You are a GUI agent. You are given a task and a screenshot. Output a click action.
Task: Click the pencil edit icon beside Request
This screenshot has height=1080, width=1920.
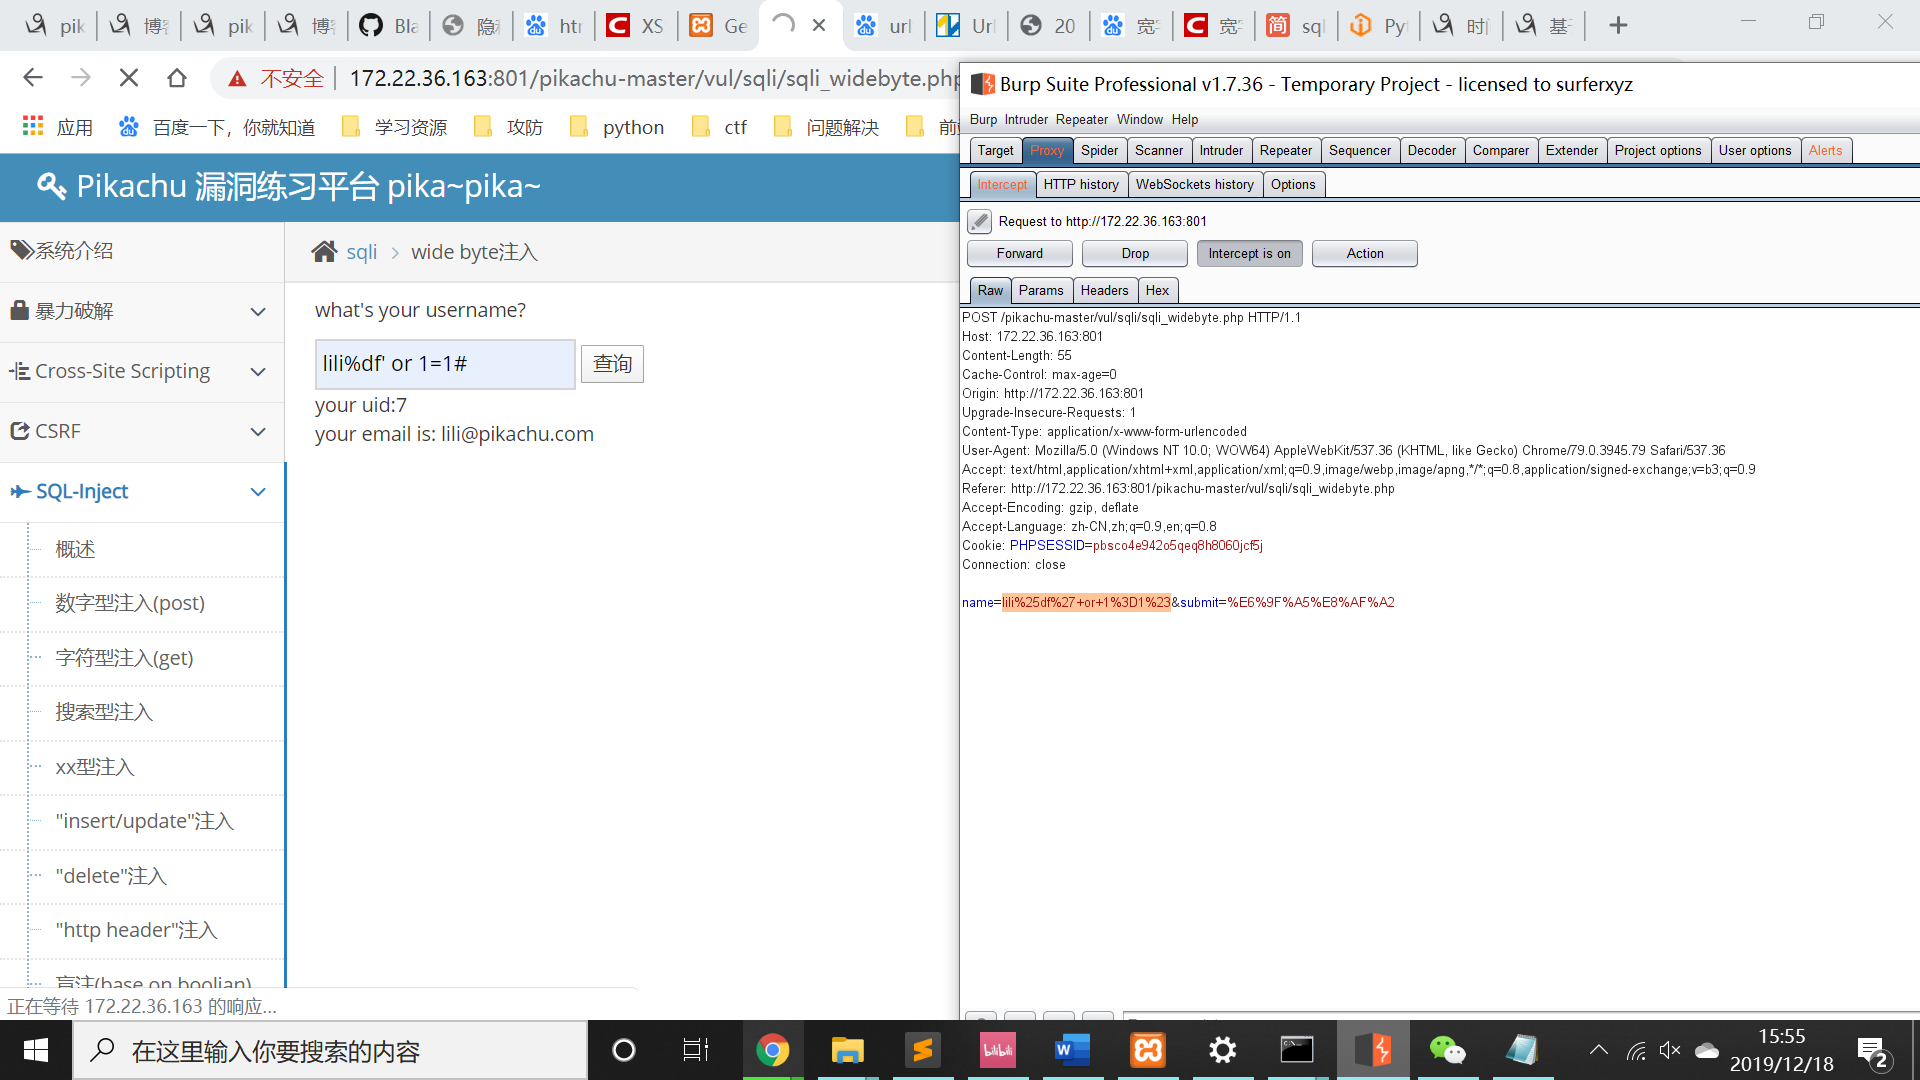(x=979, y=221)
